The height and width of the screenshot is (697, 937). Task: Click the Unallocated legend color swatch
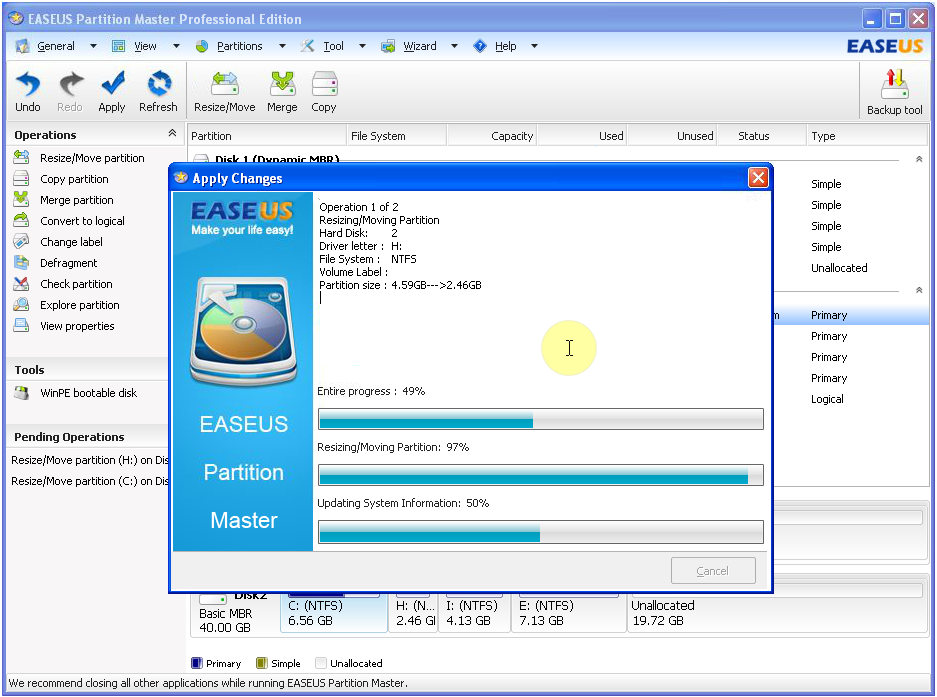(321, 663)
